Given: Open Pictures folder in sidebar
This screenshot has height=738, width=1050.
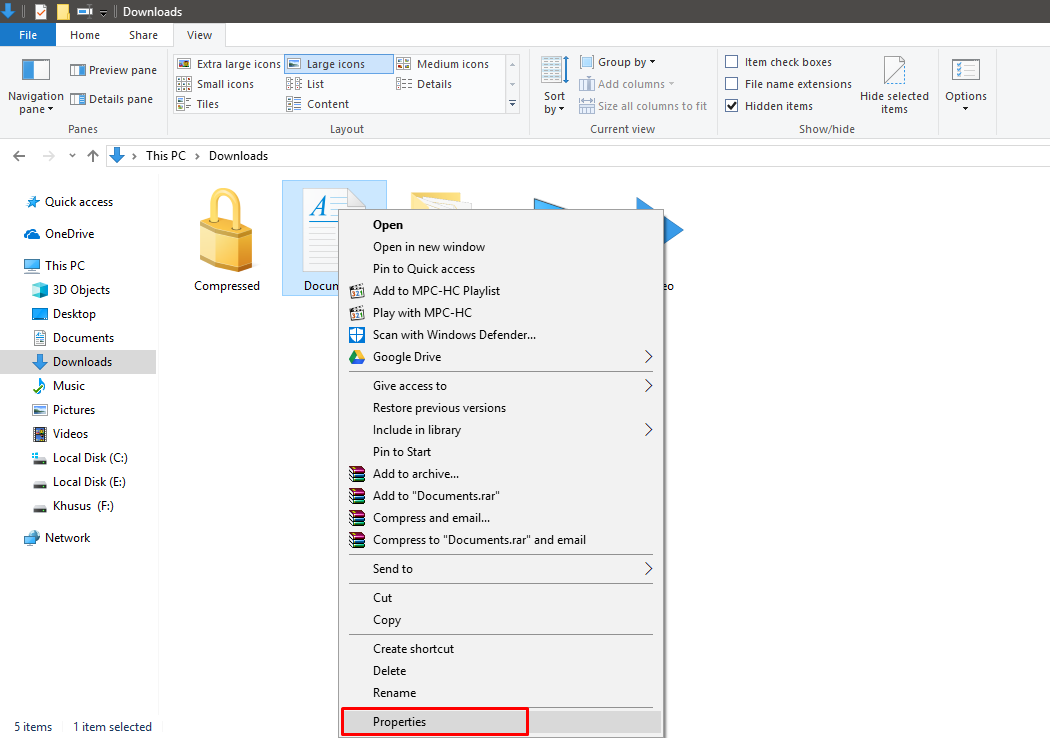Looking at the screenshot, I should tap(74, 410).
